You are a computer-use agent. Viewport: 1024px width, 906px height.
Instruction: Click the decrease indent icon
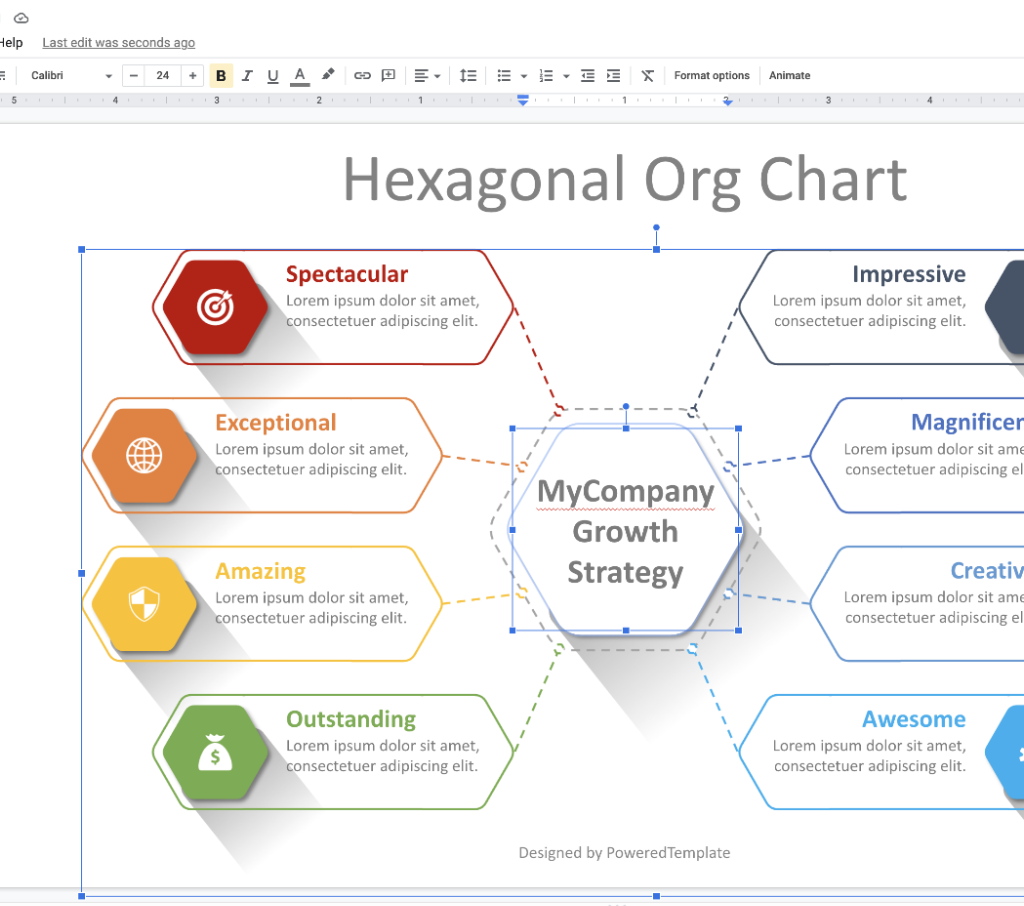[588, 76]
